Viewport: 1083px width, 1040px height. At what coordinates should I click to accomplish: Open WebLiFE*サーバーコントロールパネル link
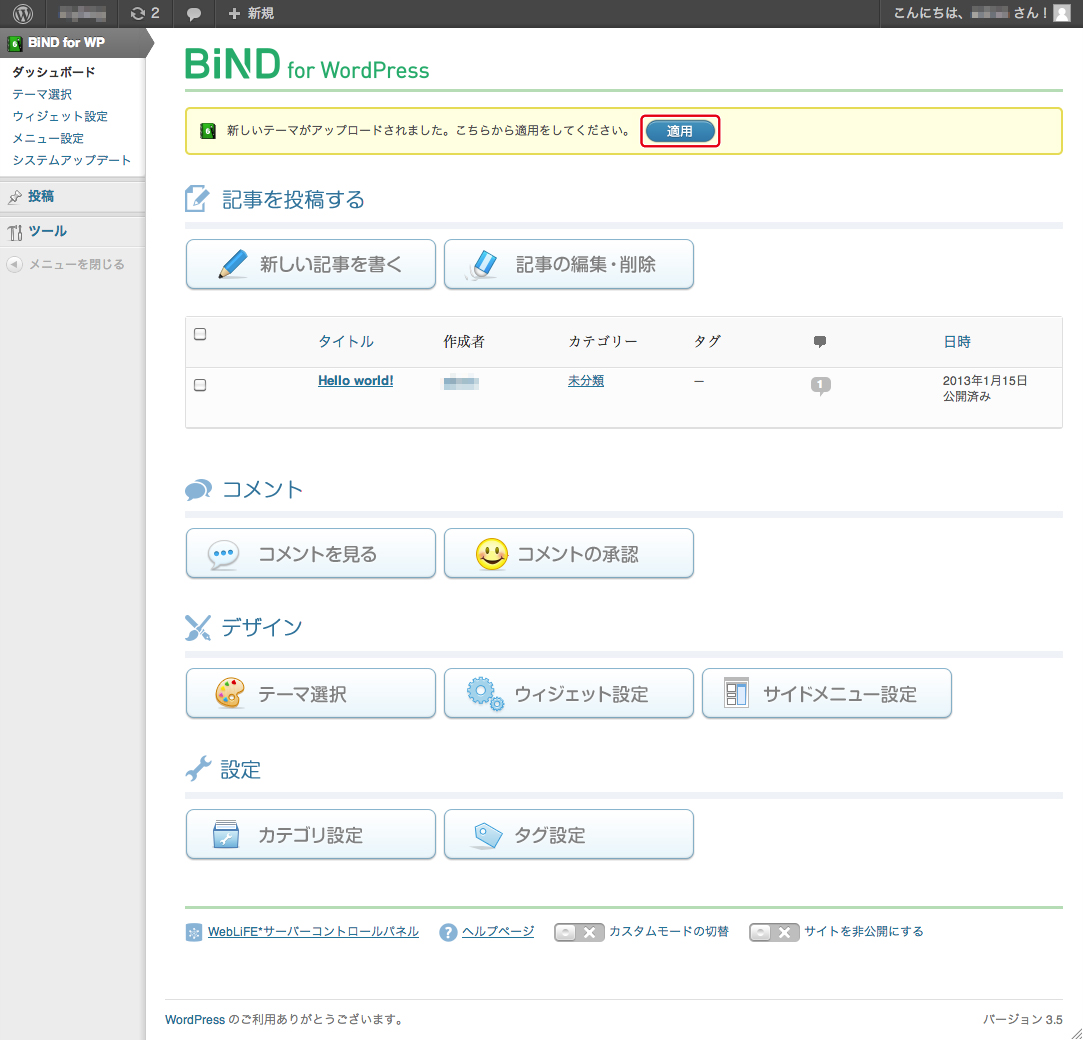point(313,932)
